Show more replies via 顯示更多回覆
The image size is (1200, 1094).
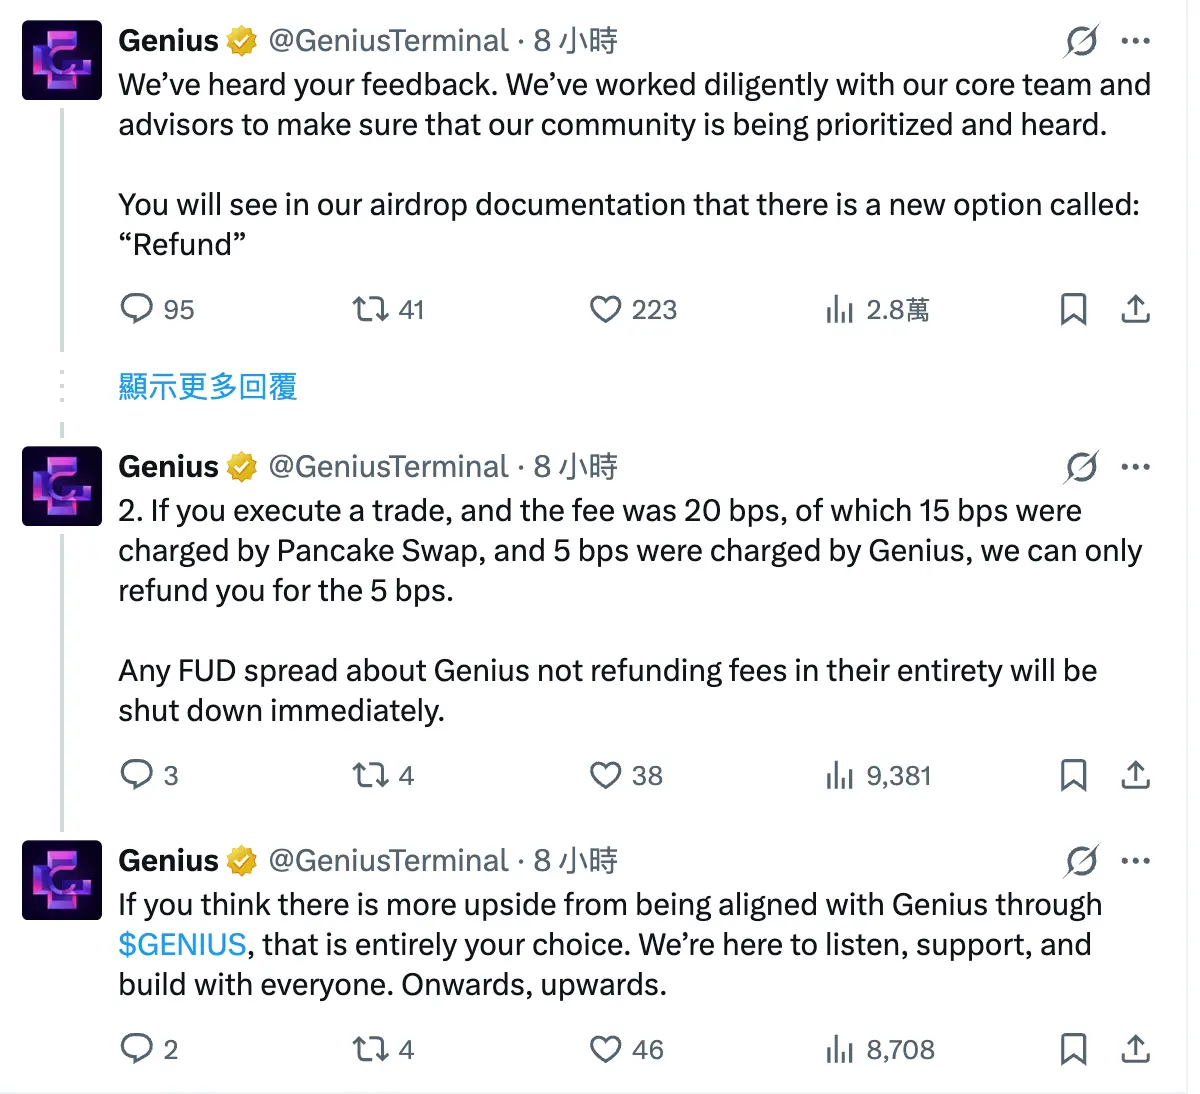coord(207,387)
